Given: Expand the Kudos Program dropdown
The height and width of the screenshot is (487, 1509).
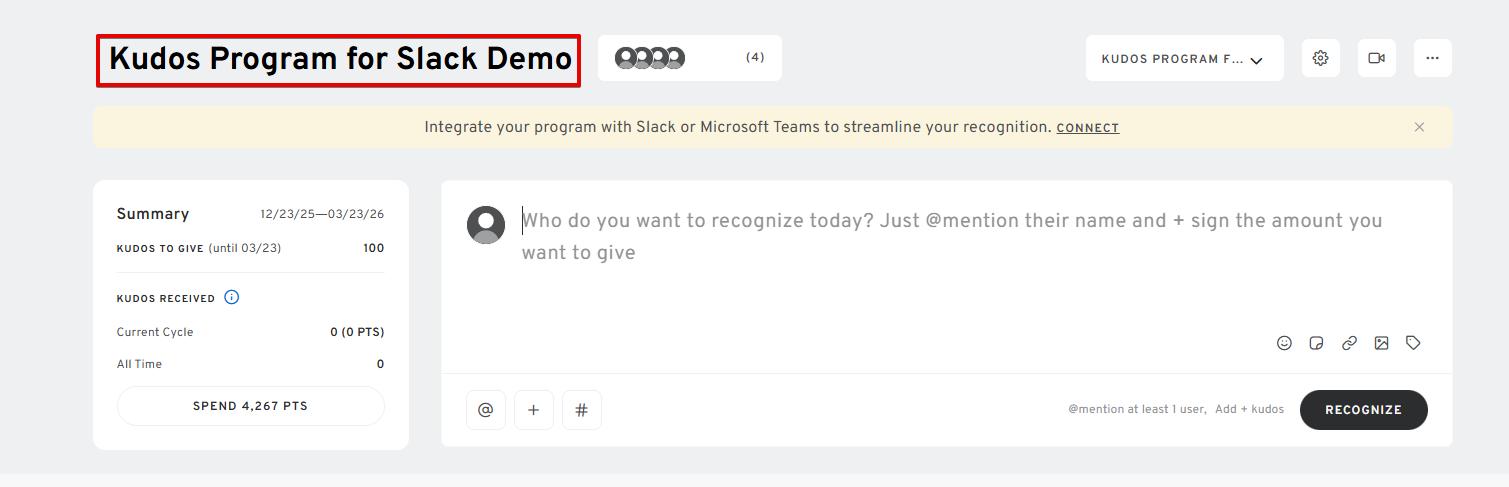Looking at the screenshot, I should coord(1184,59).
